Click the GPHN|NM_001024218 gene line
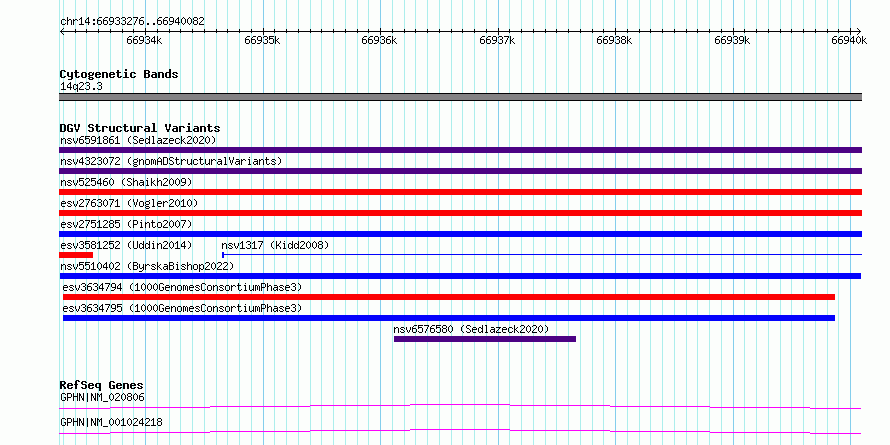Image resolution: width=890 pixels, height=445 pixels. [x=460, y=431]
